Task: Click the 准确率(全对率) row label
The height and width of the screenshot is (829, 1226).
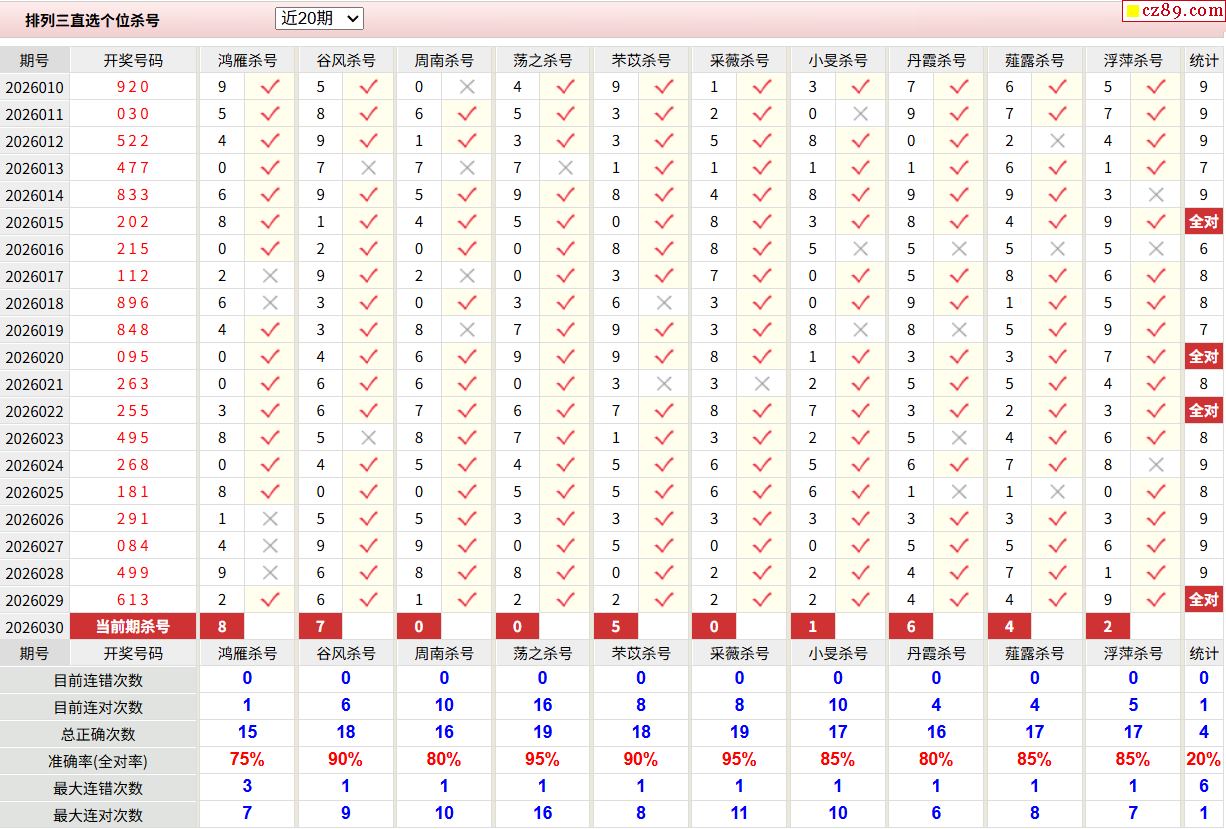Action: [x=98, y=761]
